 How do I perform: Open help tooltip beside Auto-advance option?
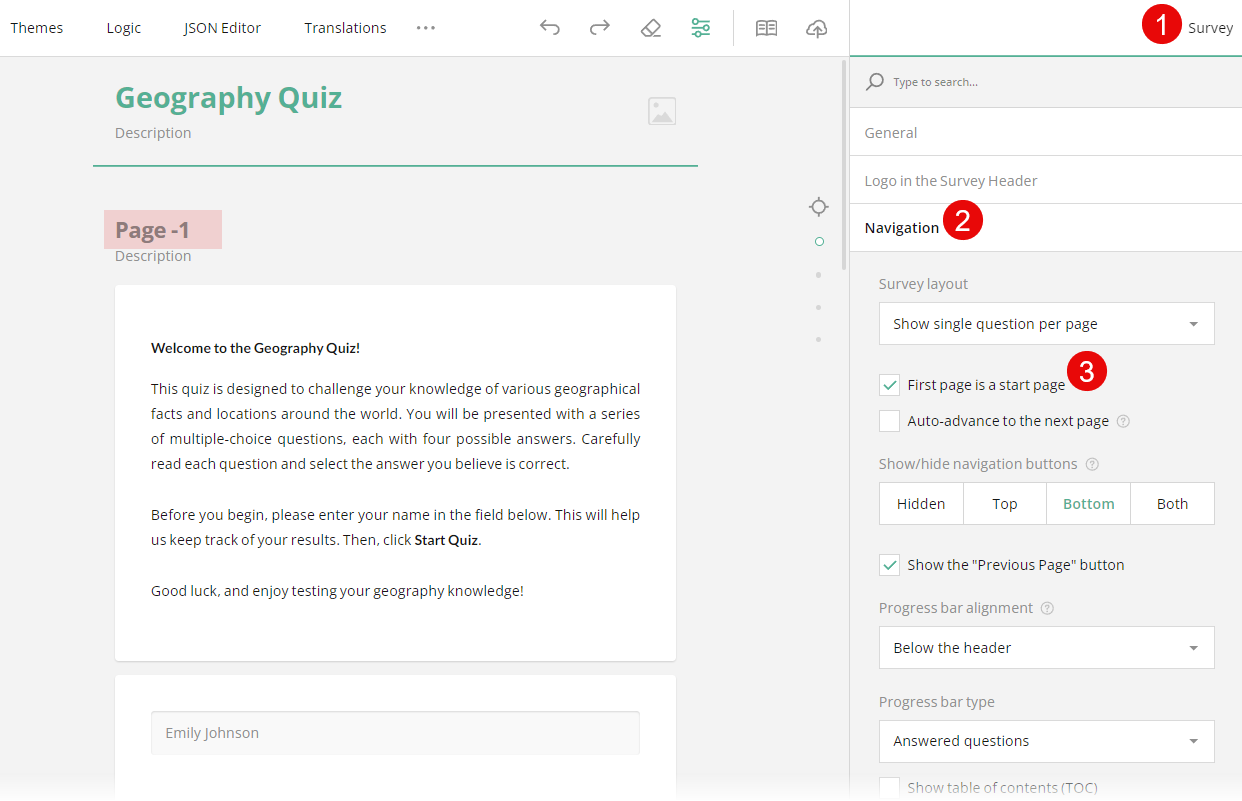[1123, 421]
